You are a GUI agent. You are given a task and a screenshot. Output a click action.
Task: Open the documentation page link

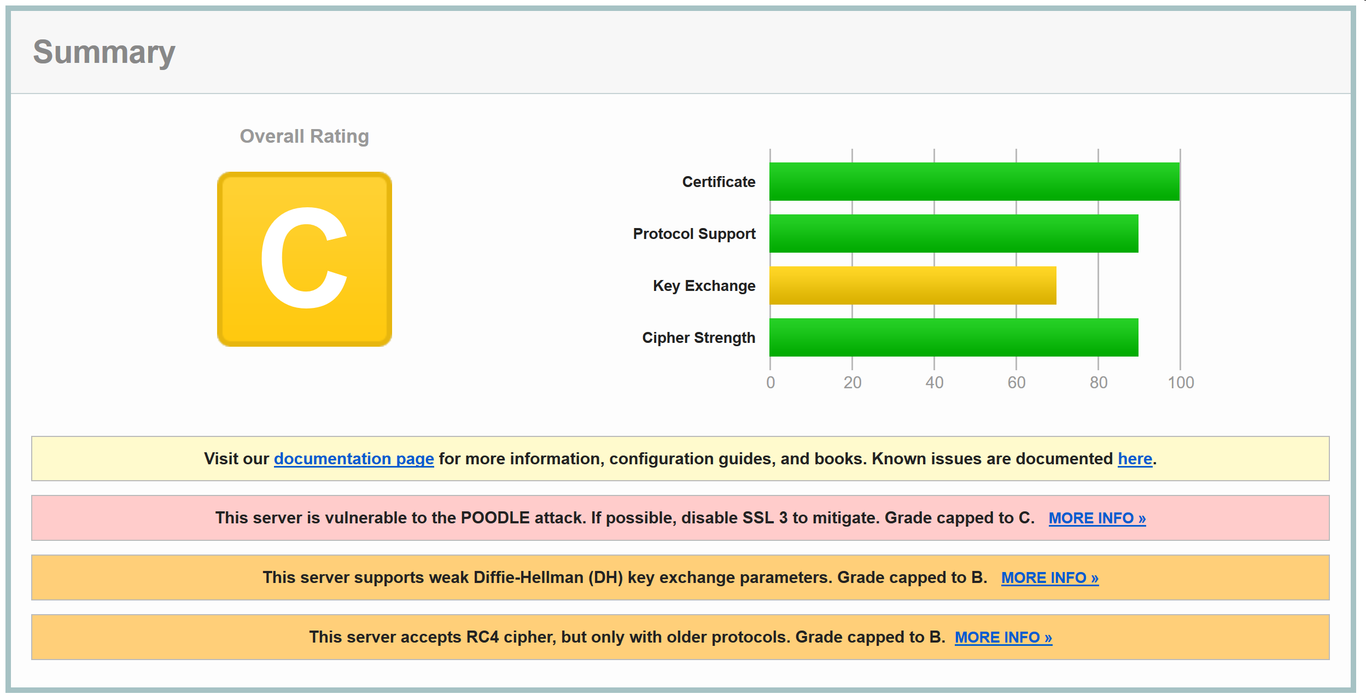[x=354, y=459]
